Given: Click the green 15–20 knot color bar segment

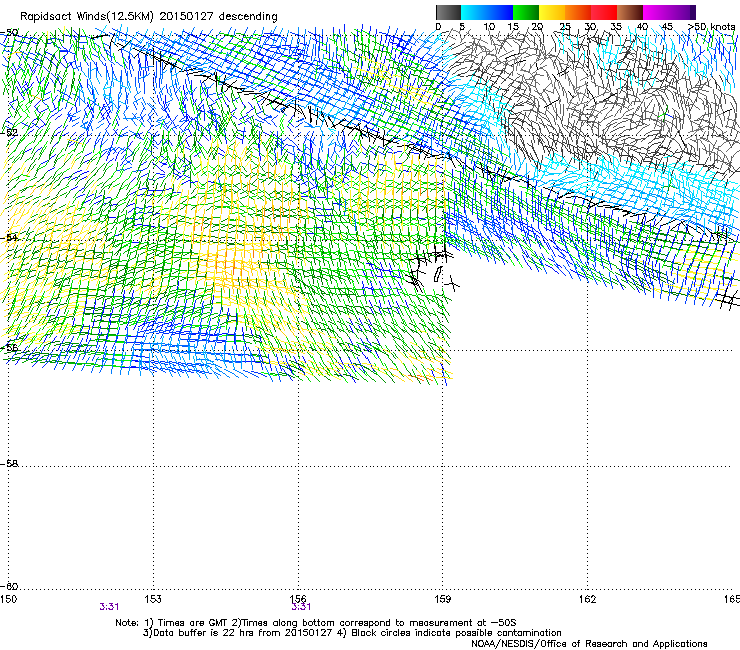Looking at the screenshot, I should coord(526,12).
